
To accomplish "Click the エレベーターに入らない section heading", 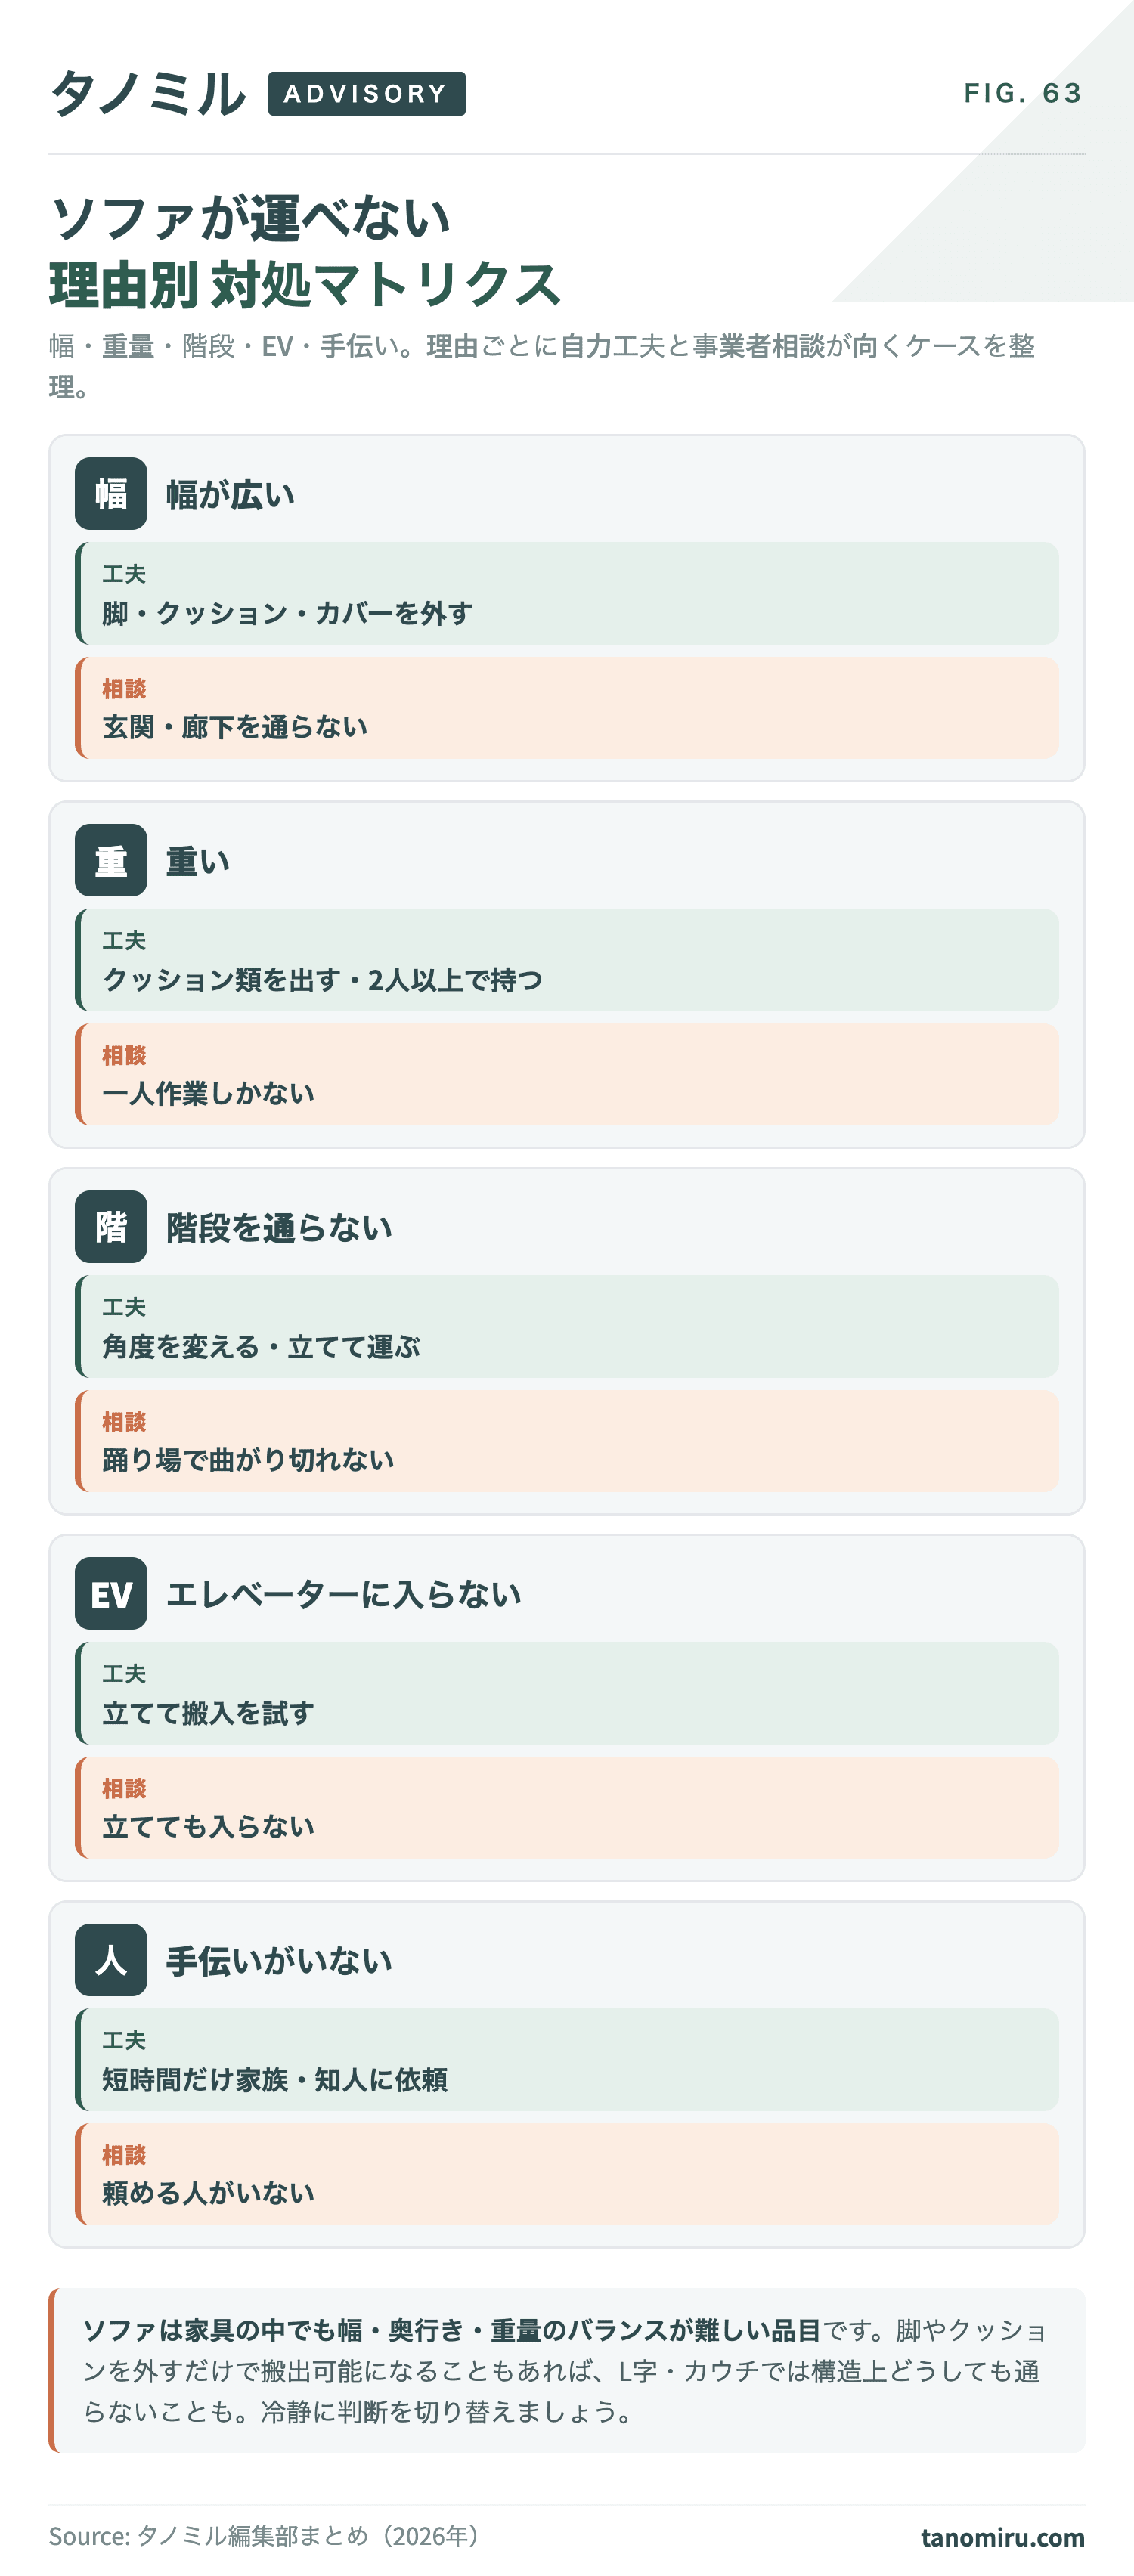I will click(344, 1594).
